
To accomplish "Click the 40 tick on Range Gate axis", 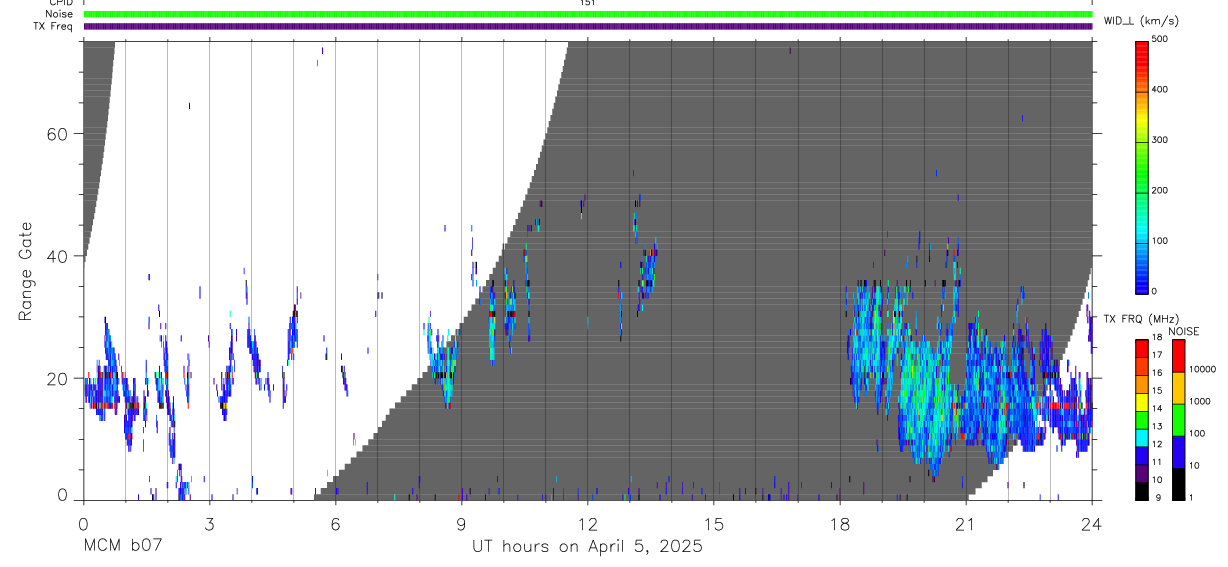I will 55,256.
